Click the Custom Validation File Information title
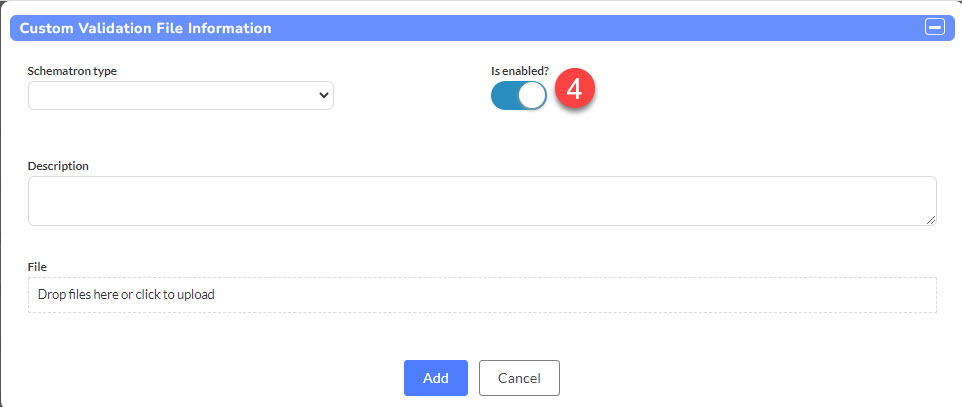The width and height of the screenshot is (962, 407). coord(145,28)
